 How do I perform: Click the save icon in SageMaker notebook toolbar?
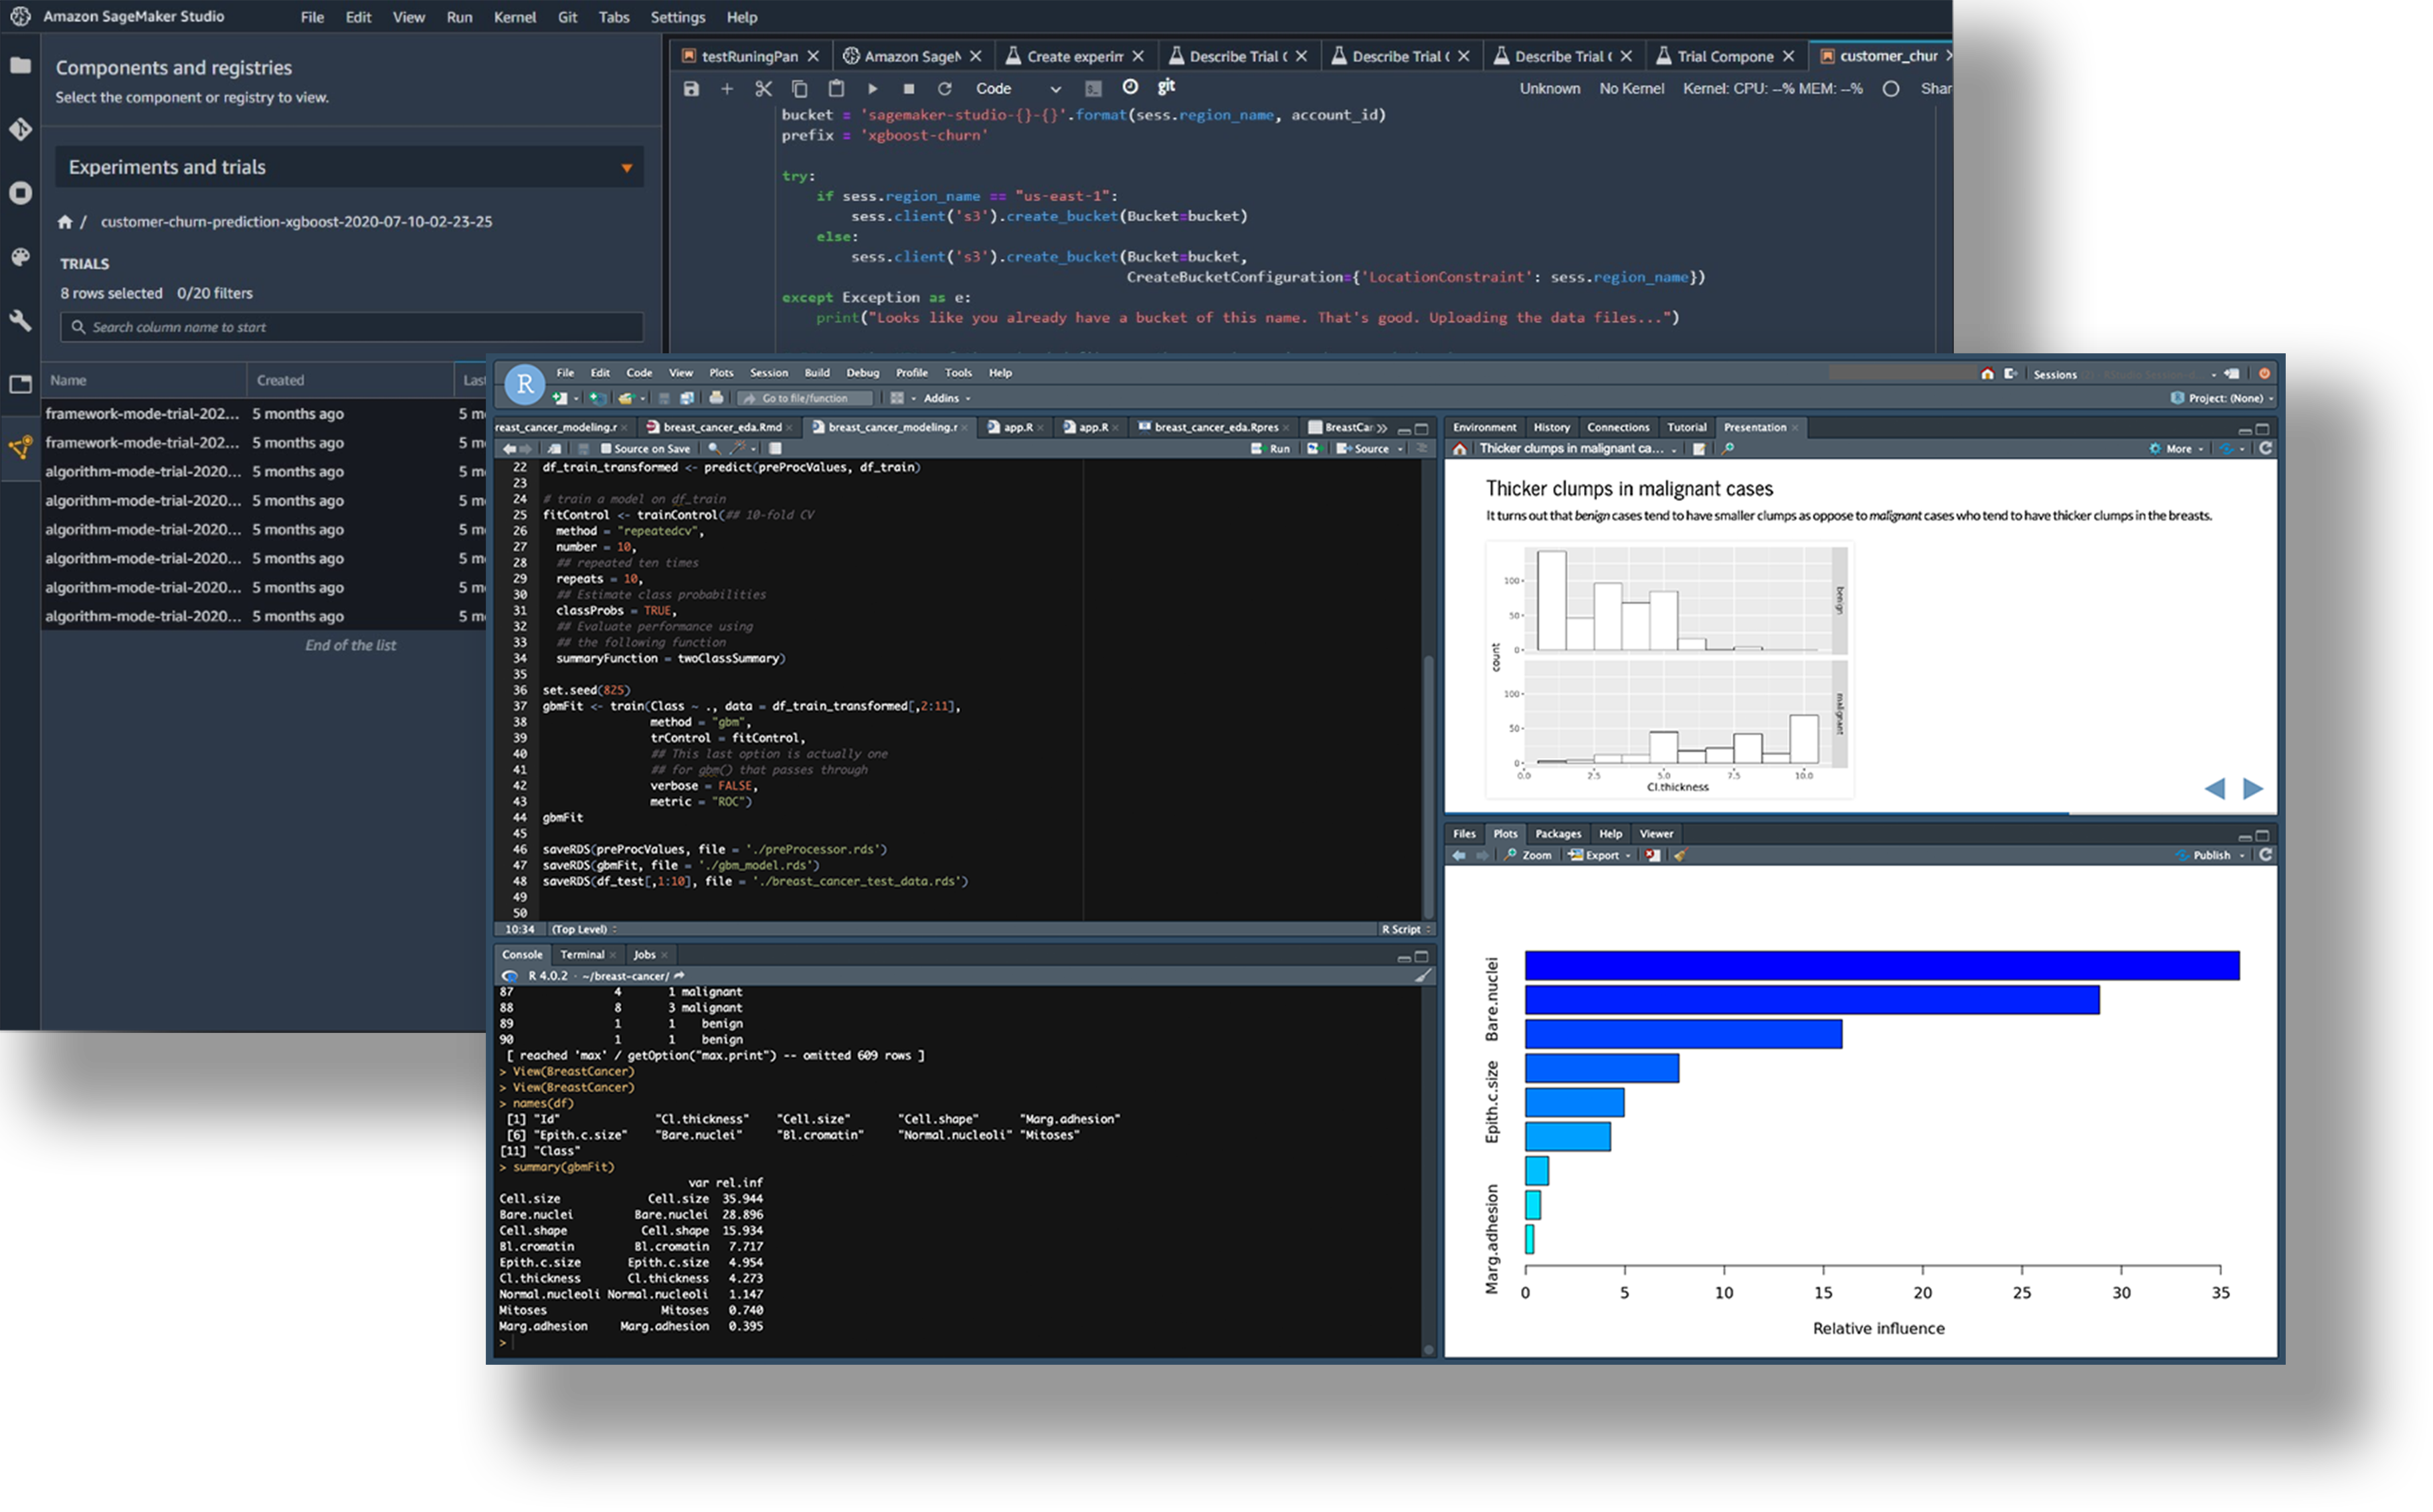691,89
